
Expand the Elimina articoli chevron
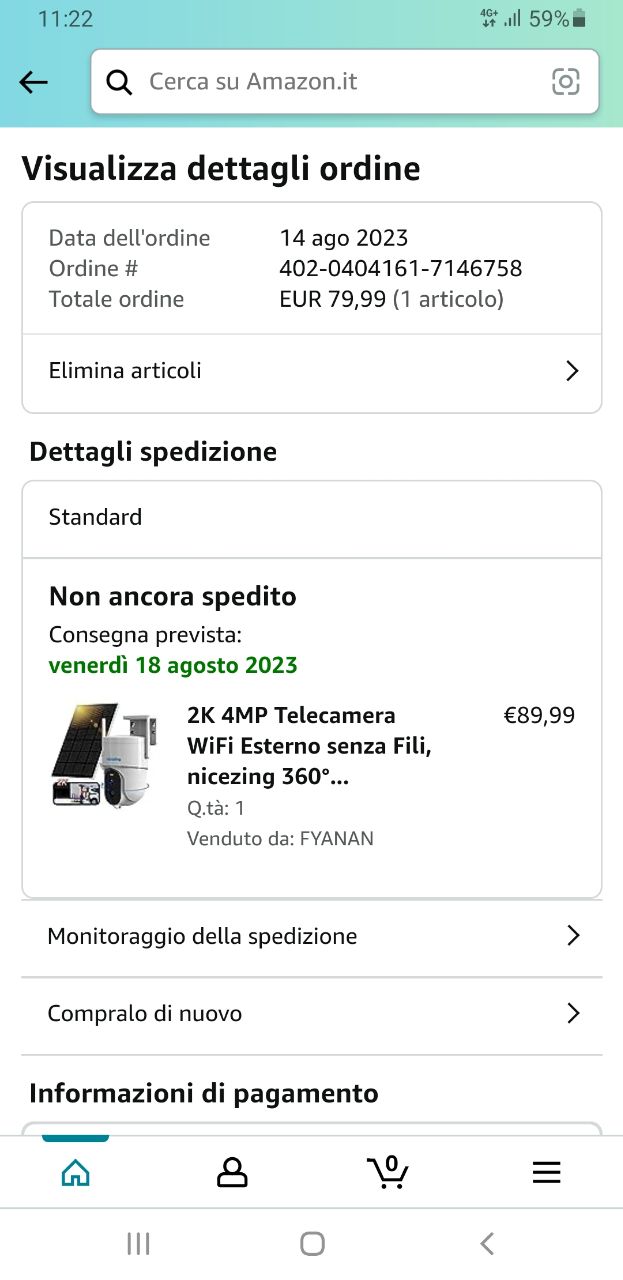pyautogui.click(x=572, y=371)
